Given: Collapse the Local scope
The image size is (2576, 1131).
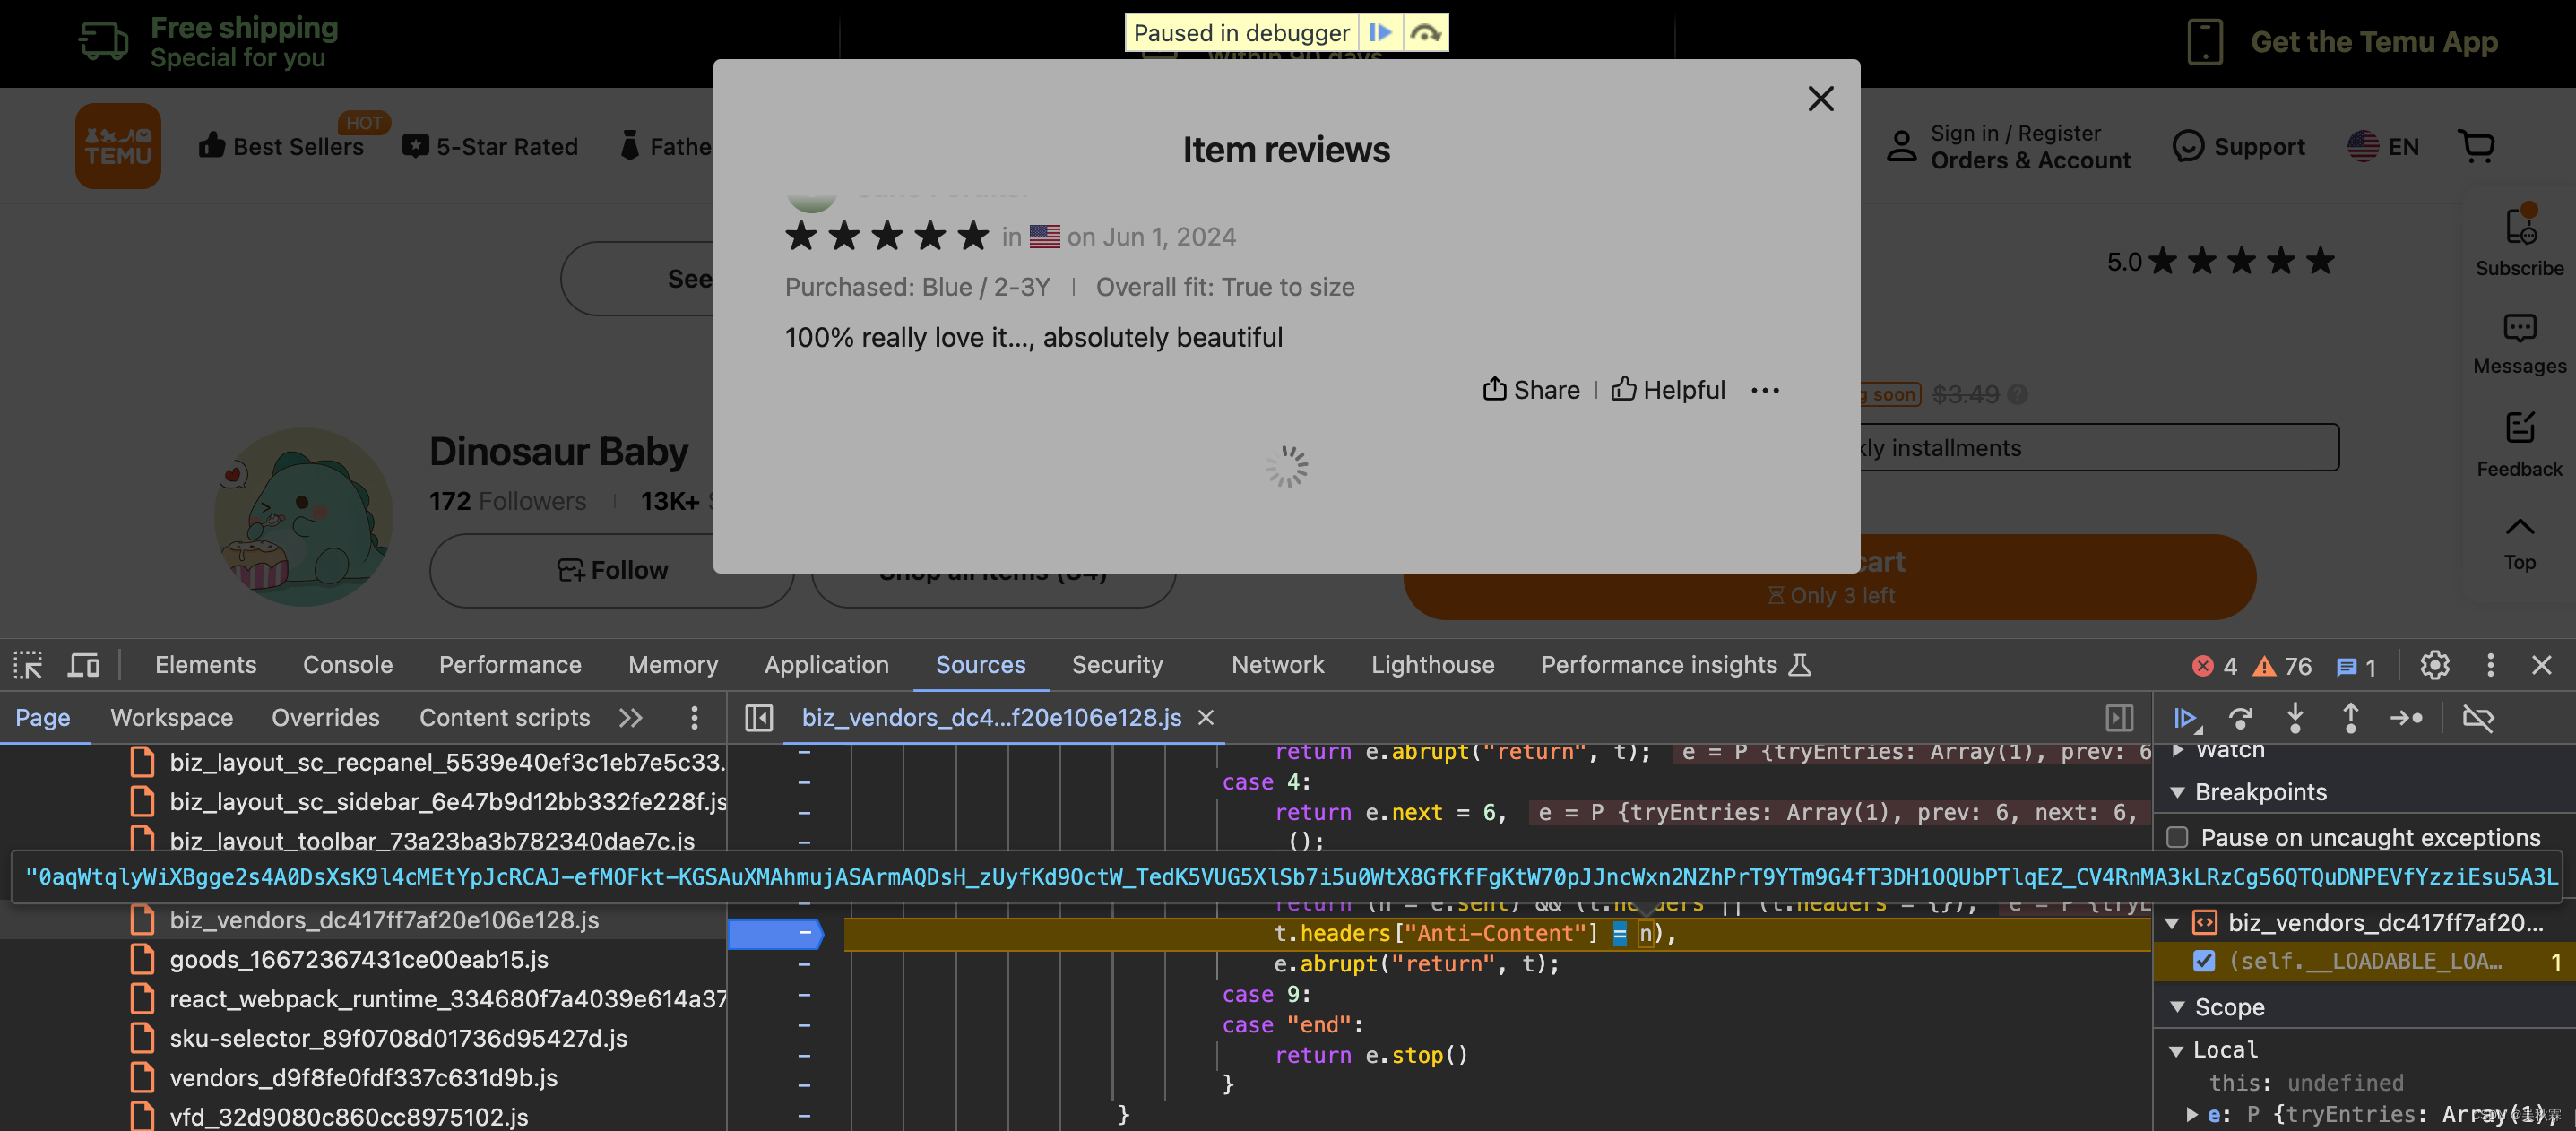Looking at the screenshot, I should 2176,1050.
